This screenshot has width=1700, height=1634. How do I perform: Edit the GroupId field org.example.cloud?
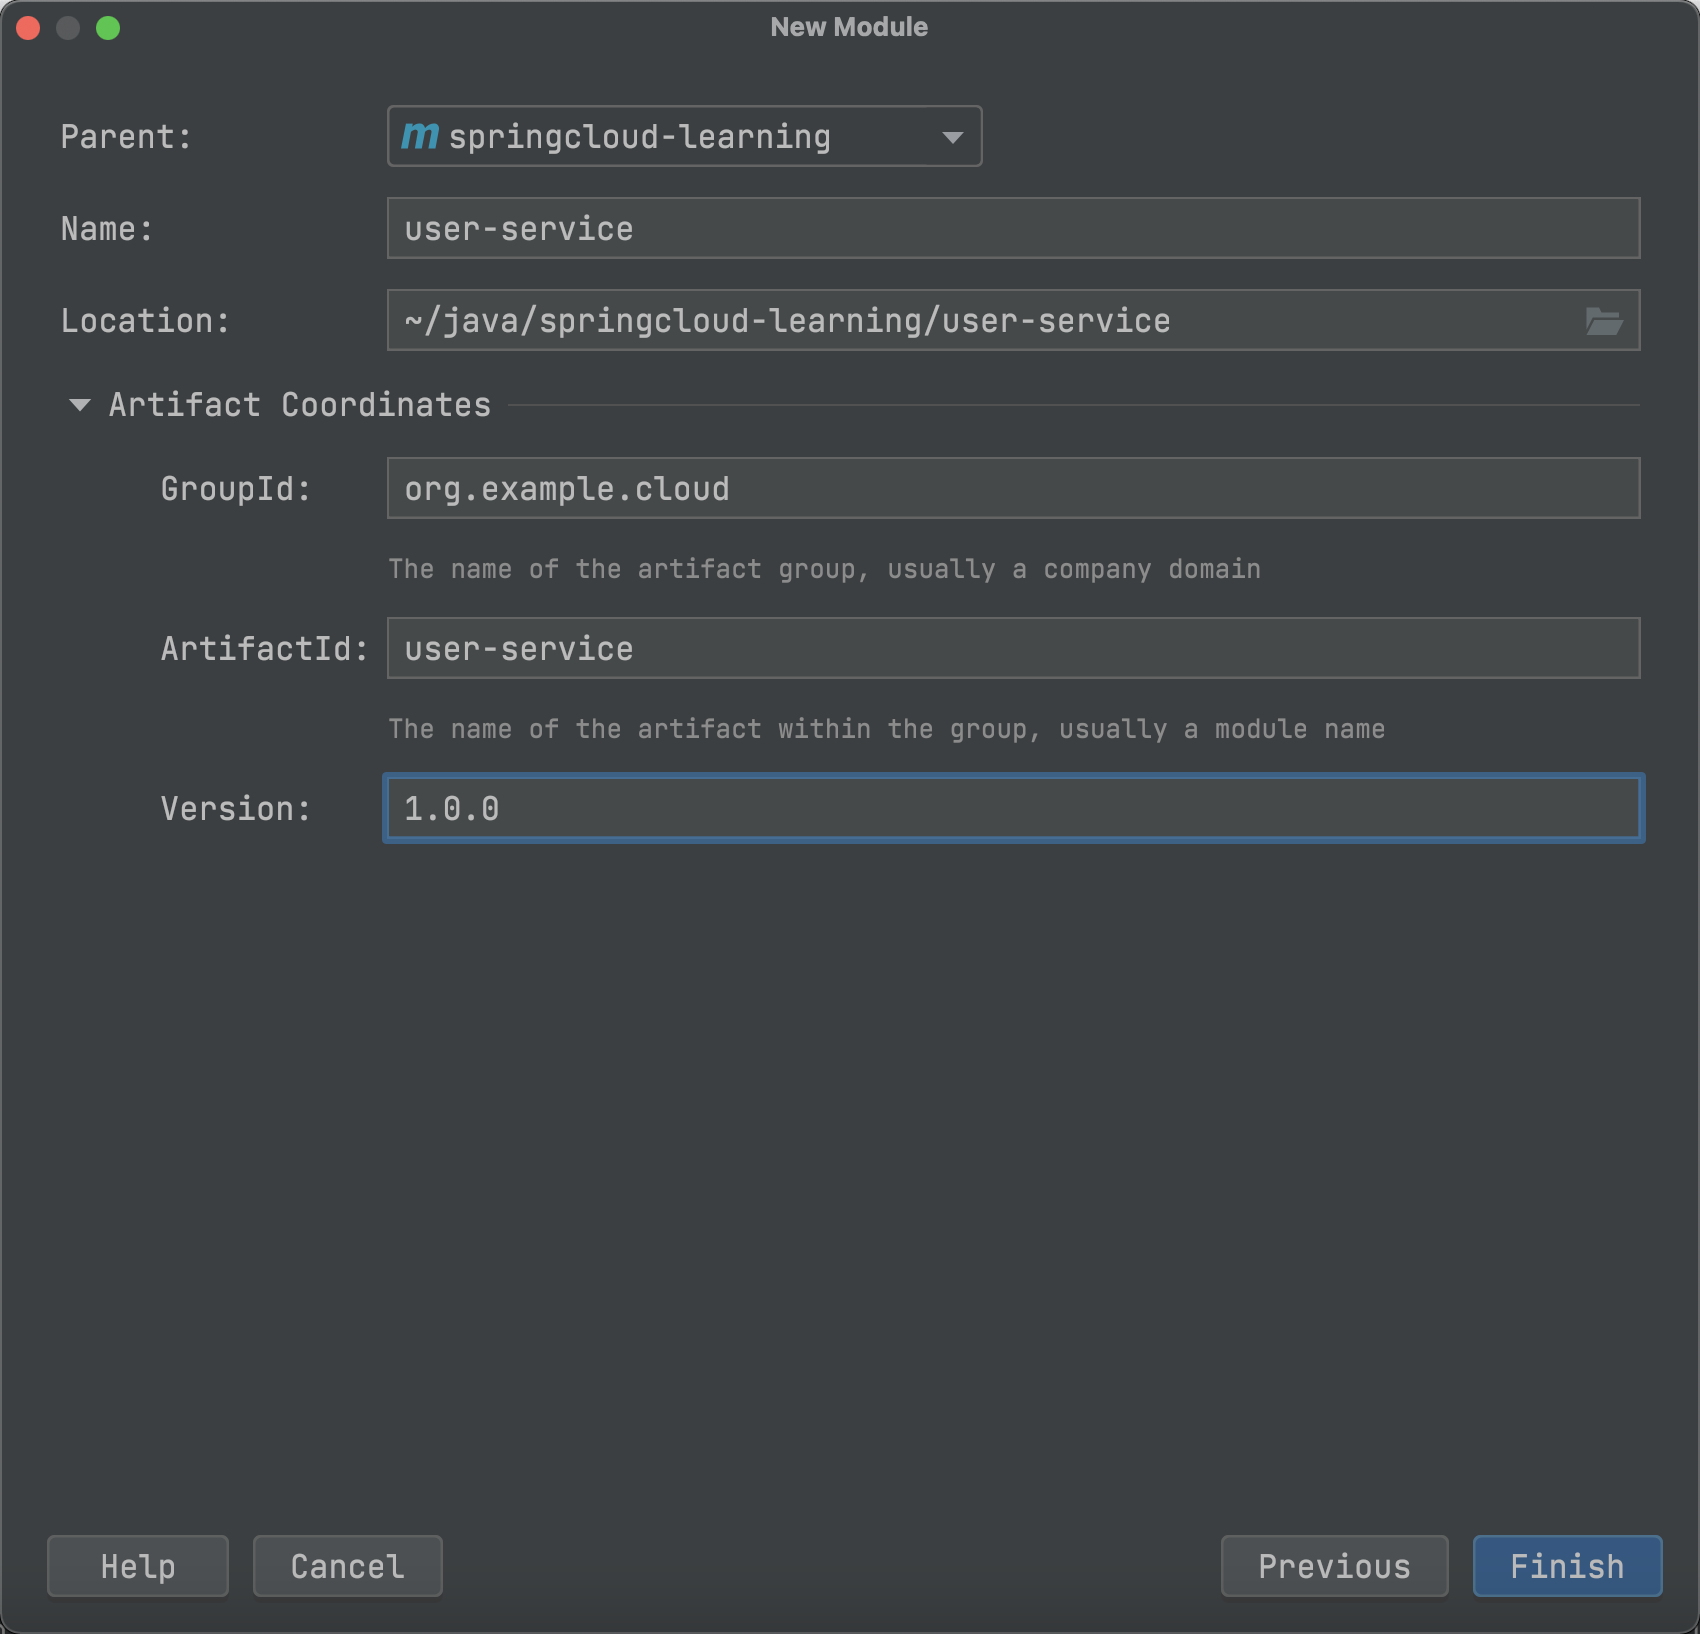(x=1012, y=489)
